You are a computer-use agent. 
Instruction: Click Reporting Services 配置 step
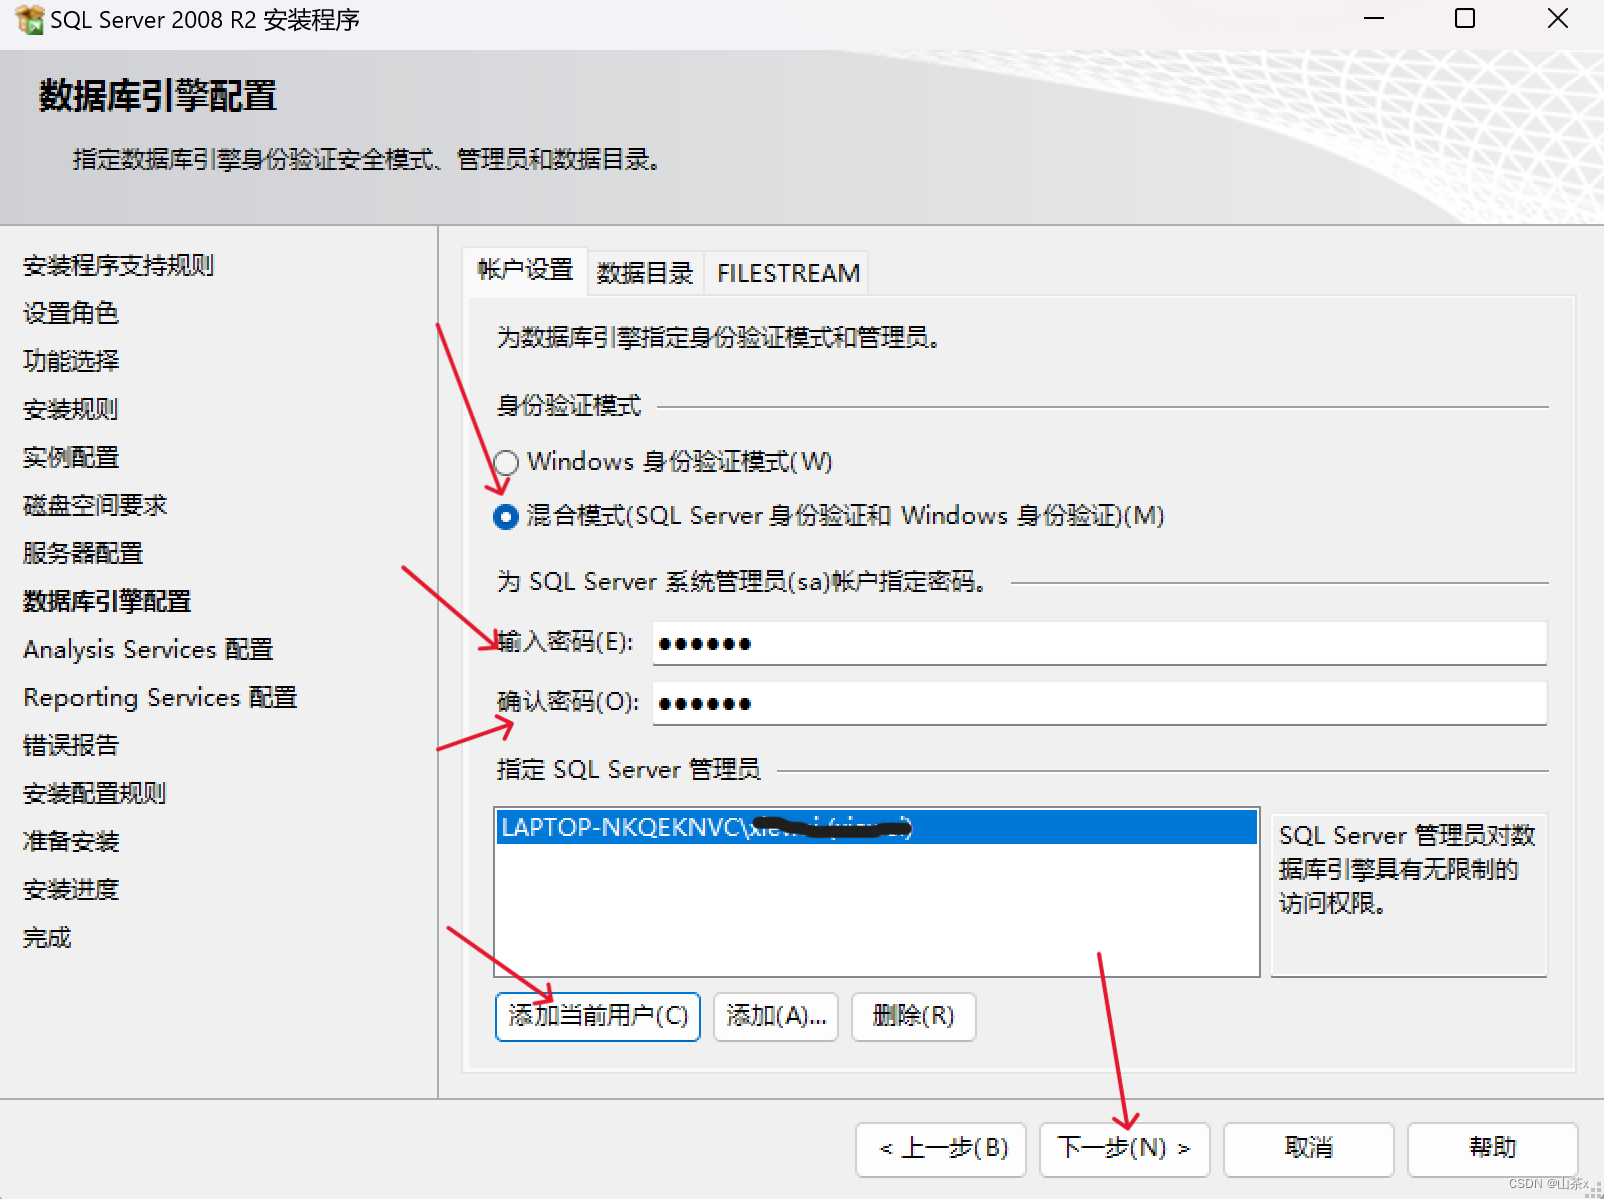coord(160,697)
